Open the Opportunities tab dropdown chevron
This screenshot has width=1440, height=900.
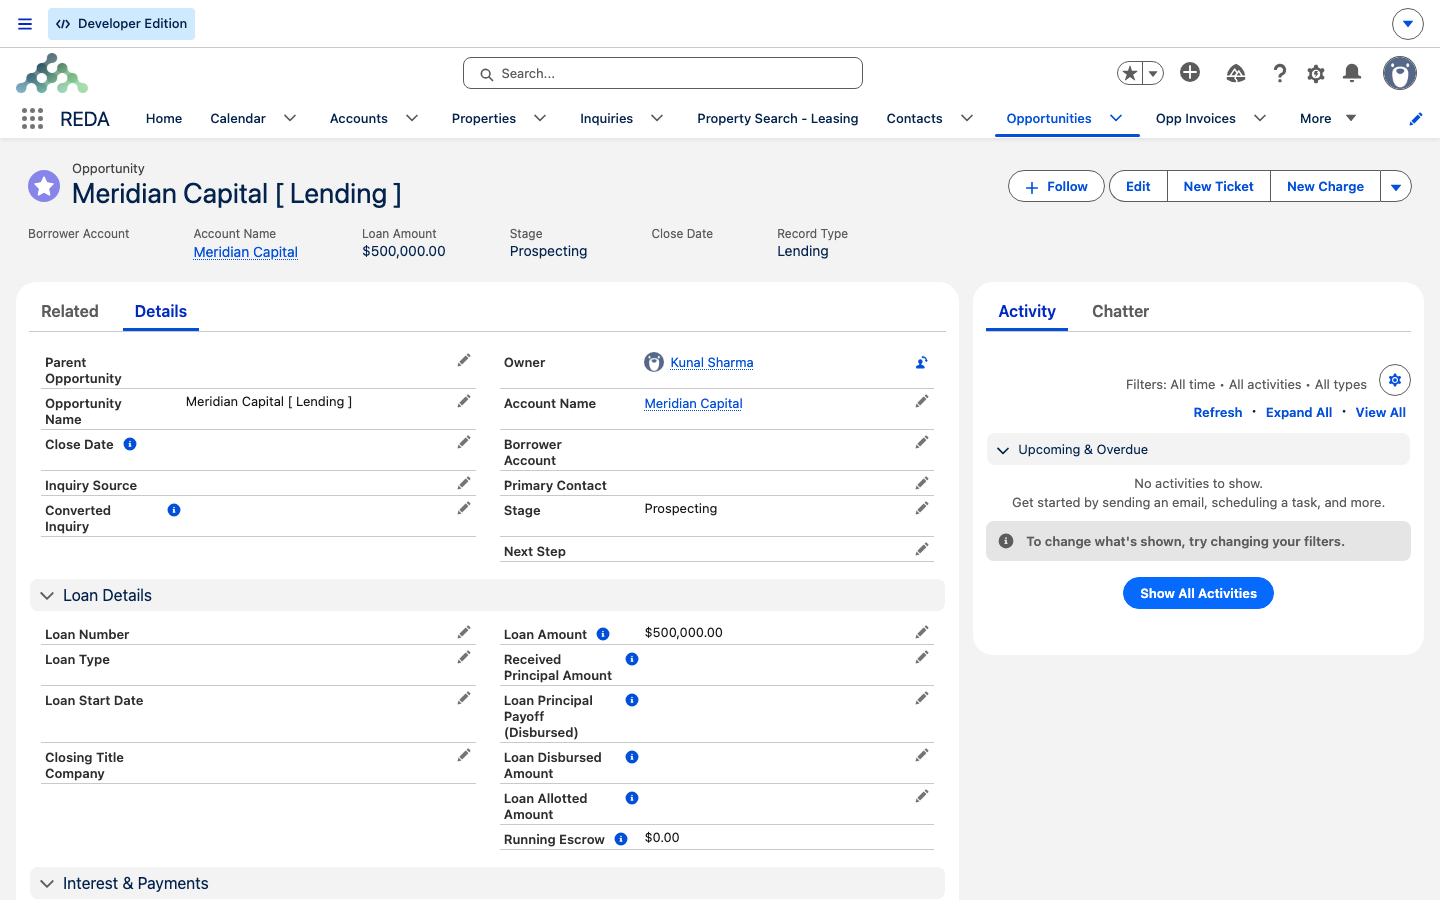click(x=1116, y=118)
